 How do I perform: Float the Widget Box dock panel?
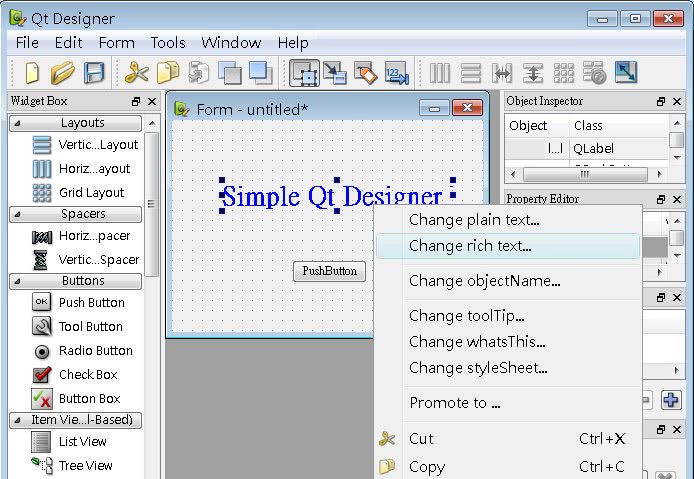[x=136, y=102]
